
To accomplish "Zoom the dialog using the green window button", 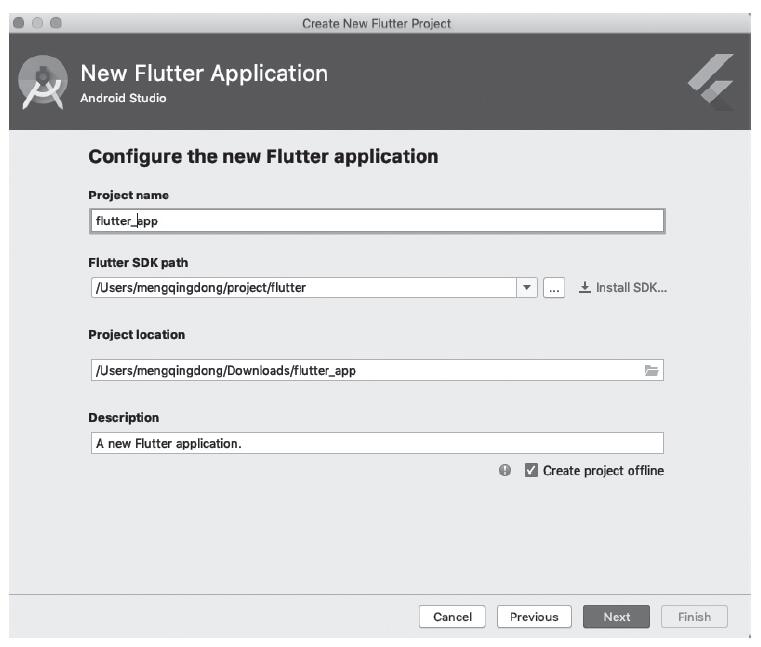I will [x=55, y=23].
